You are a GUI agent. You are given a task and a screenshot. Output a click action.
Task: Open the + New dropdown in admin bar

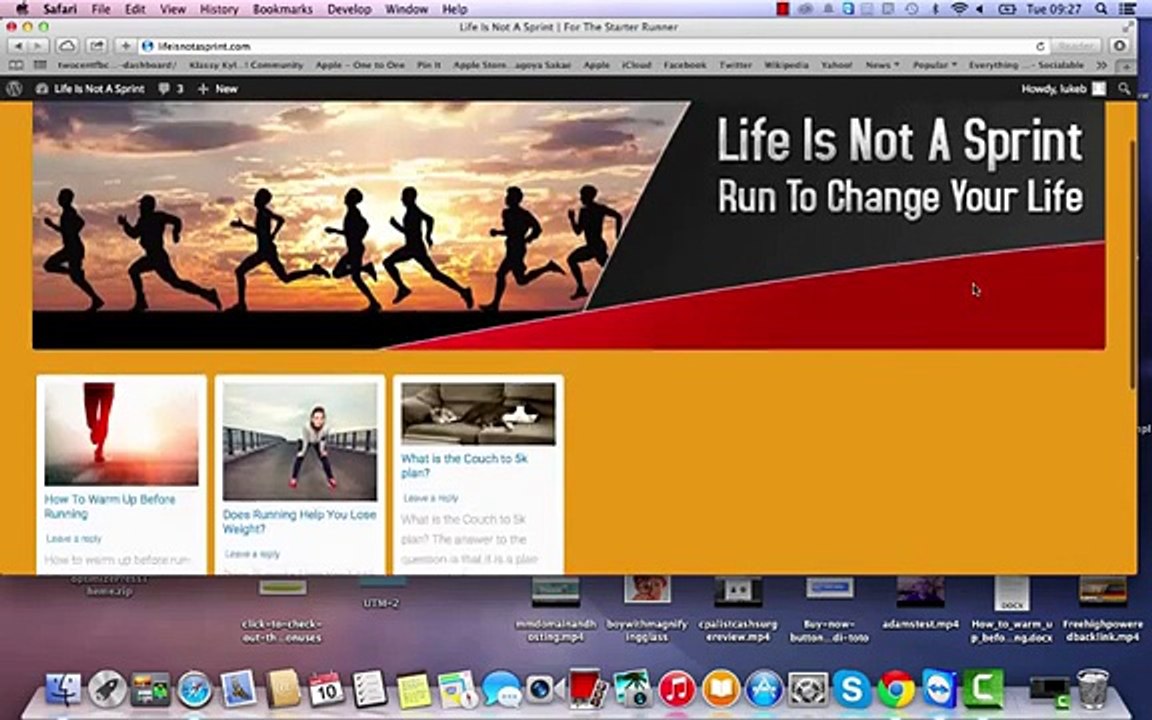[x=218, y=89]
